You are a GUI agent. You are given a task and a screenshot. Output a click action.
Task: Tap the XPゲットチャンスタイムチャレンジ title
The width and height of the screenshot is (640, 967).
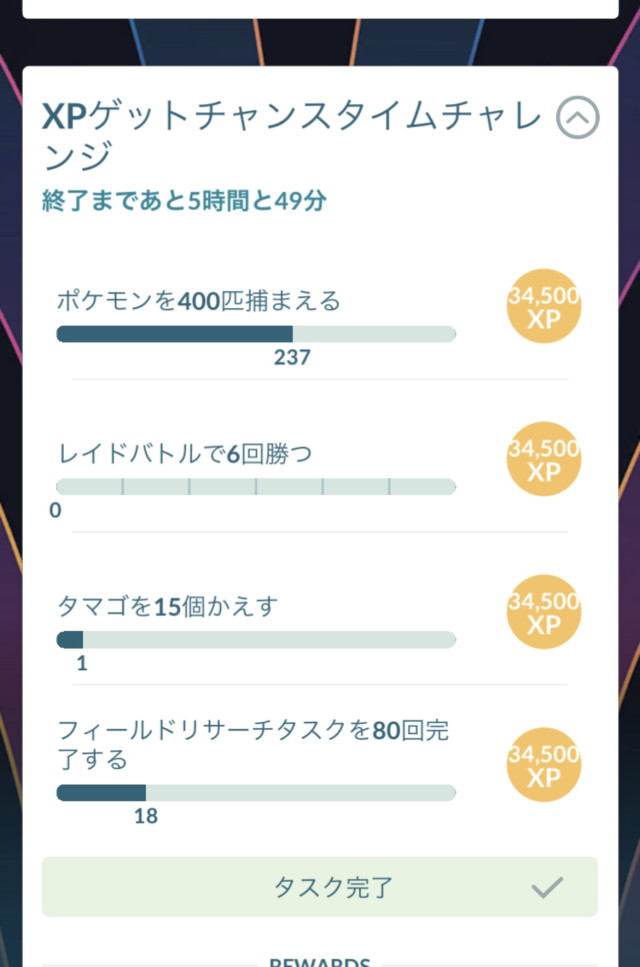pos(290,136)
